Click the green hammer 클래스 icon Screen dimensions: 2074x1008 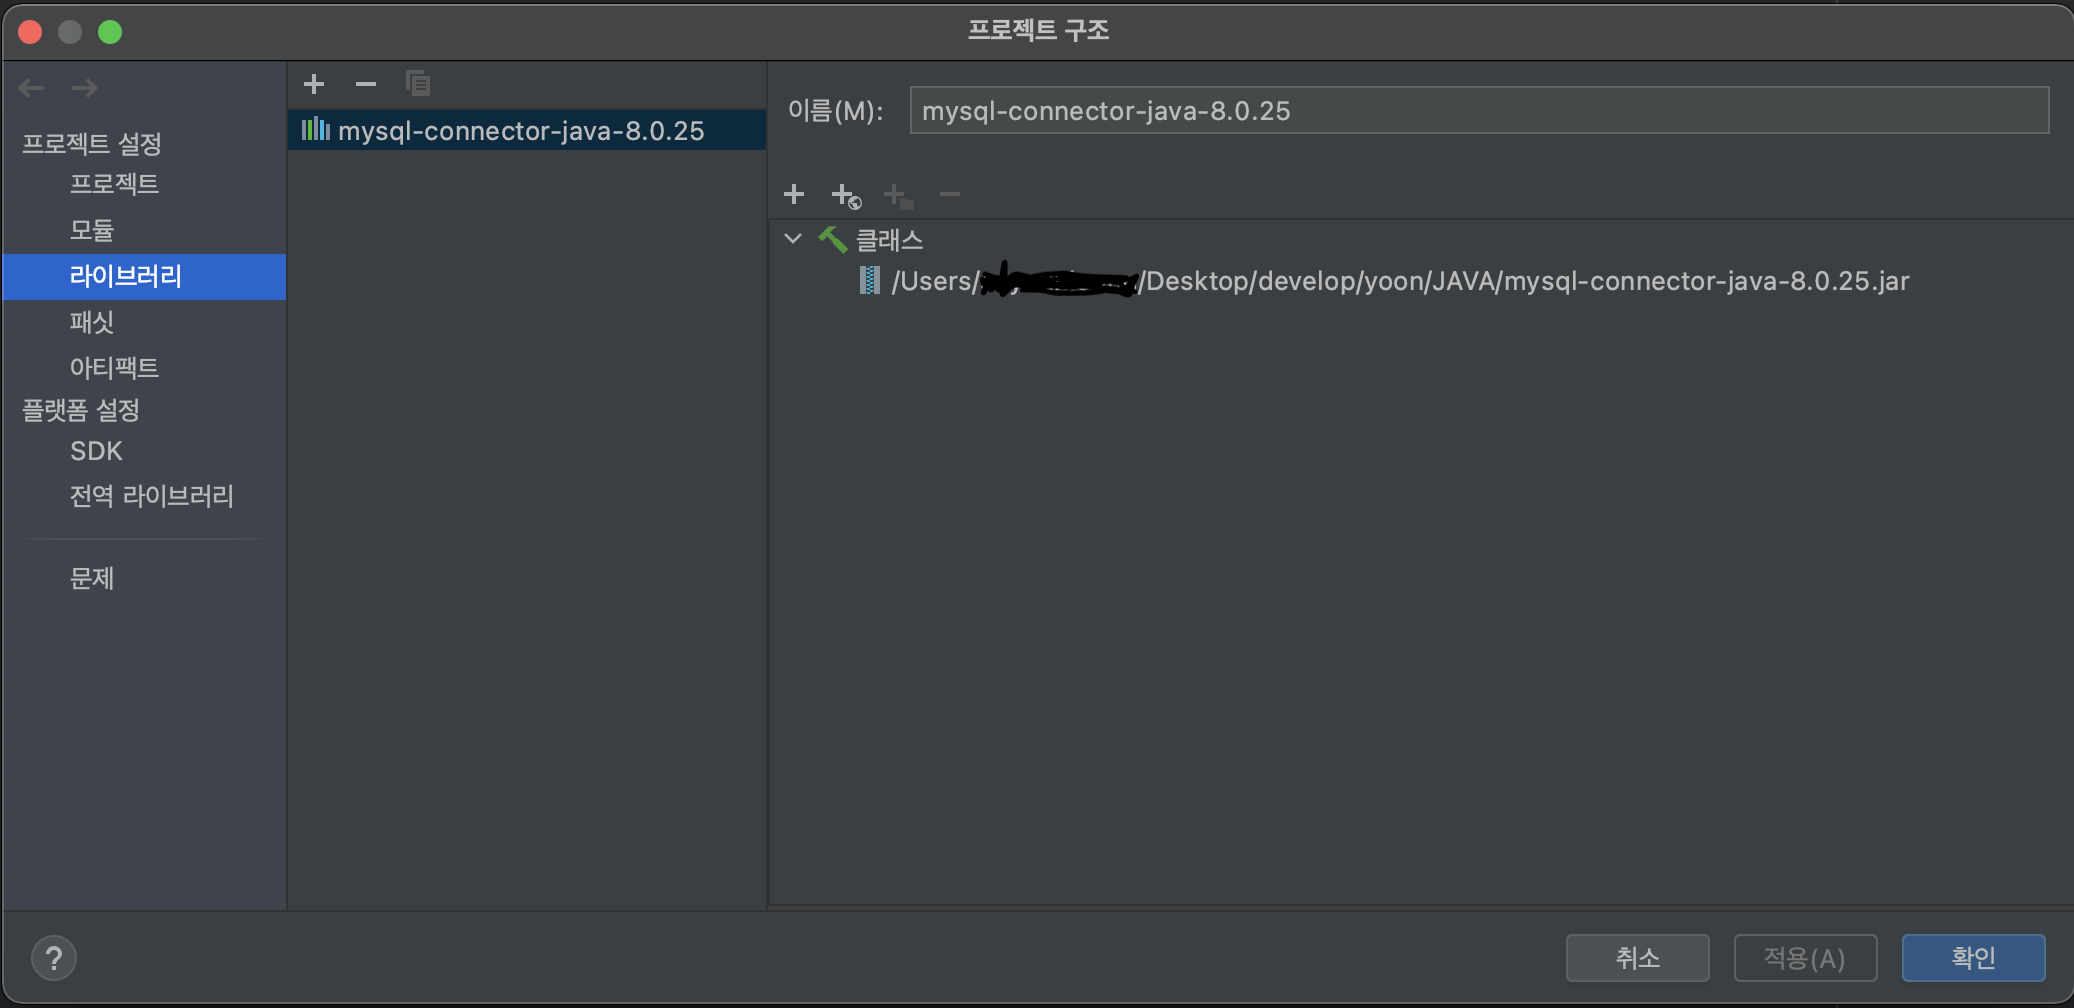tap(833, 239)
